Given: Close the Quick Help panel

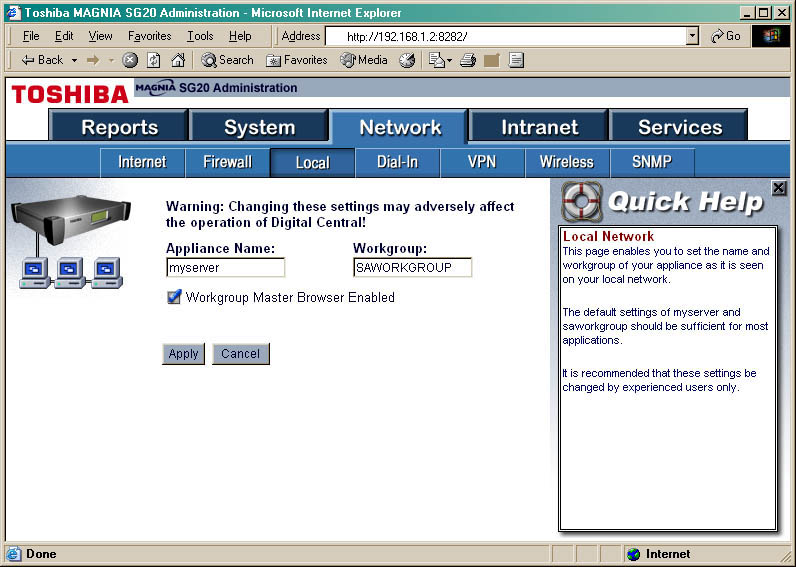Looking at the screenshot, I should 778,188.
